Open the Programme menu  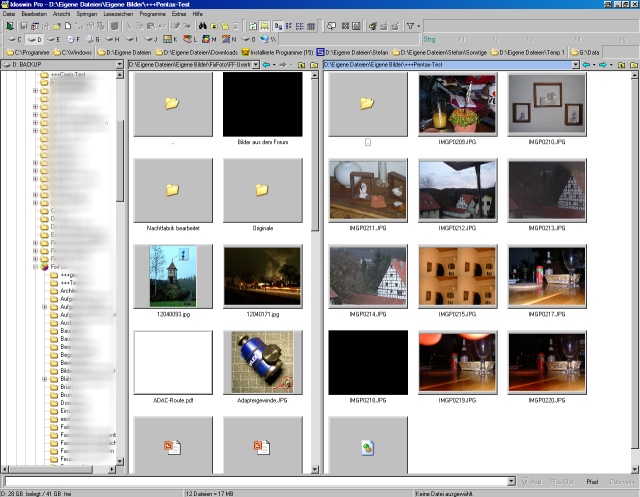(152, 14)
